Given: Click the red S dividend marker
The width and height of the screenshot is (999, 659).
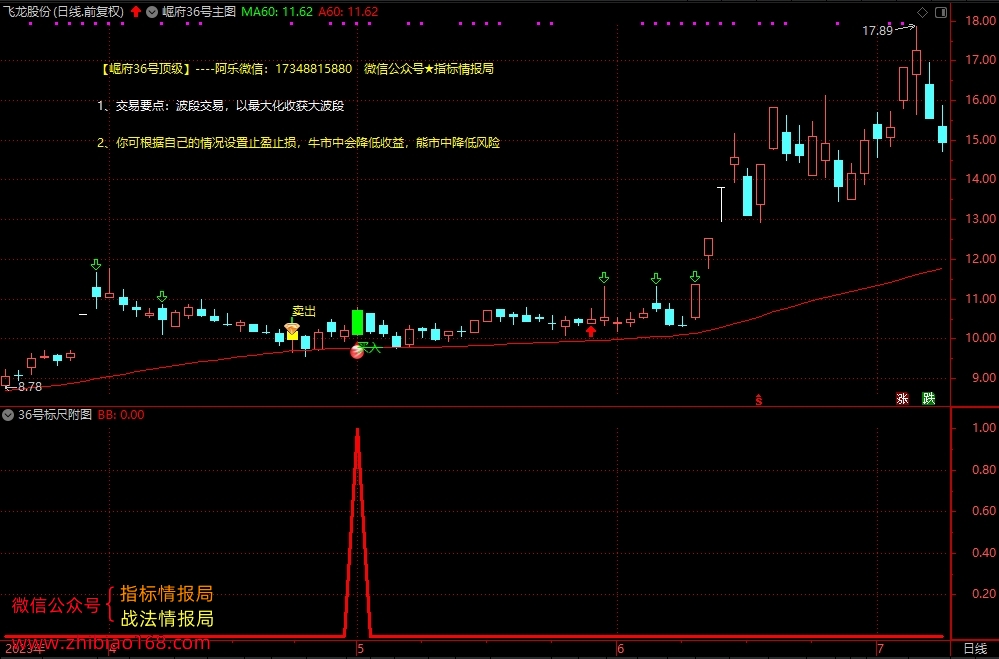Looking at the screenshot, I should (759, 400).
